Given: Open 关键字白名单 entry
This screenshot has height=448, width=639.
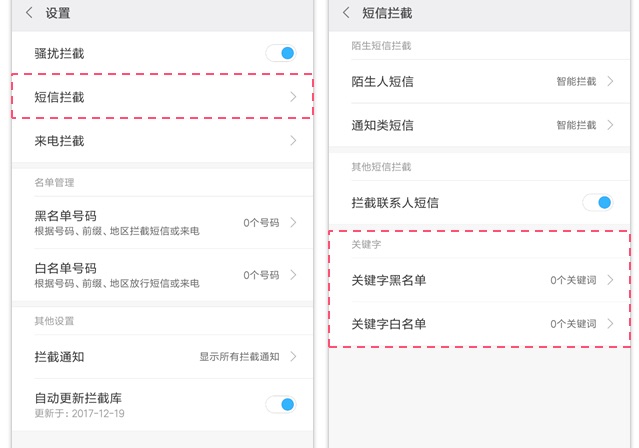Looking at the screenshot, I should pyautogui.click(x=479, y=324).
